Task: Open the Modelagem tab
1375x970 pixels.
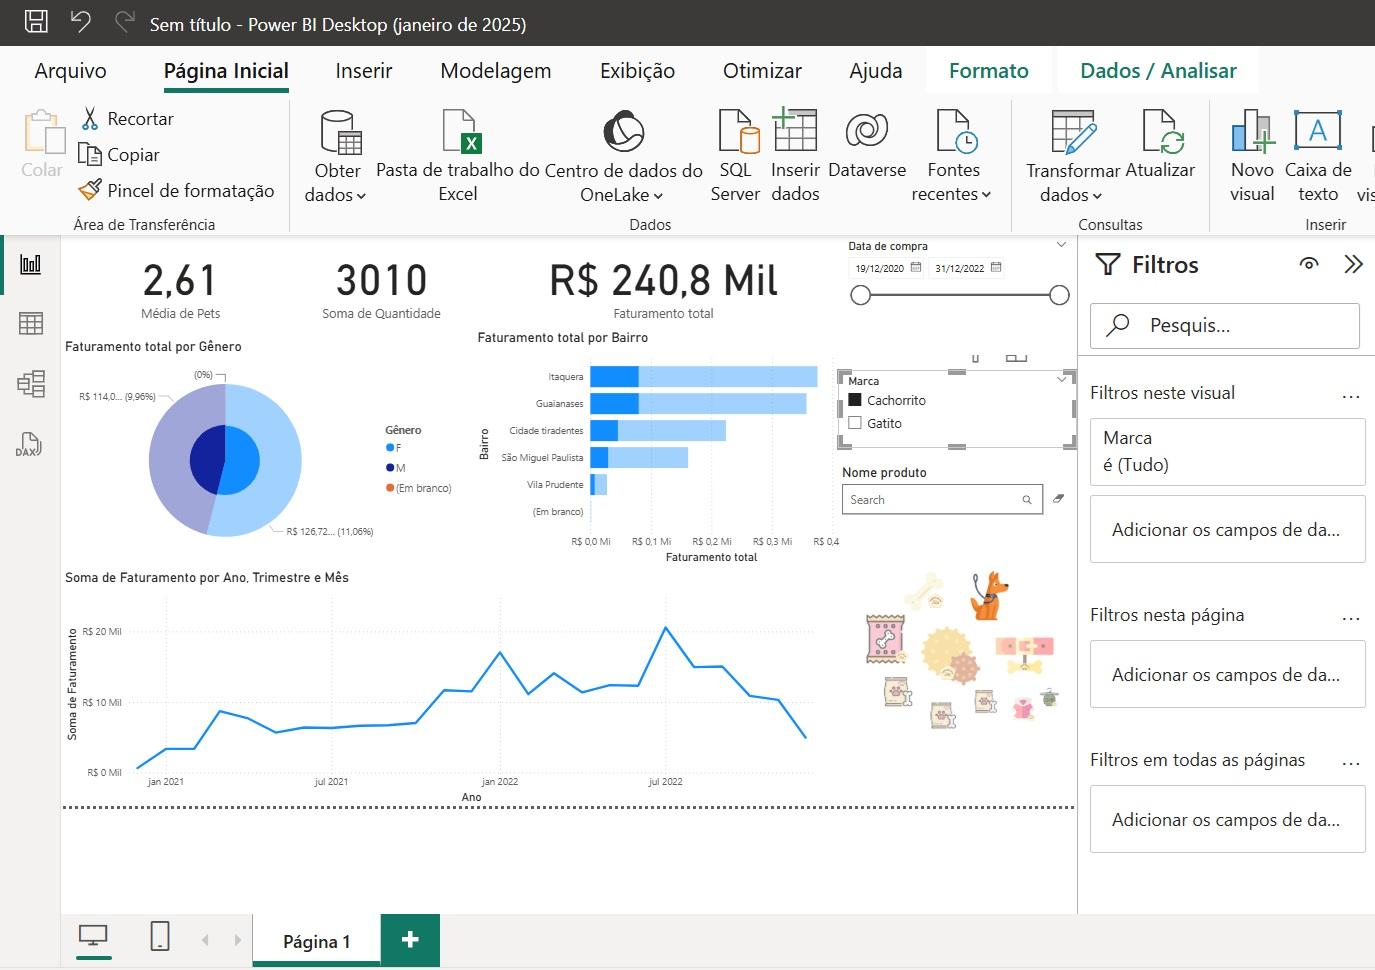Action: pos(496,71)
